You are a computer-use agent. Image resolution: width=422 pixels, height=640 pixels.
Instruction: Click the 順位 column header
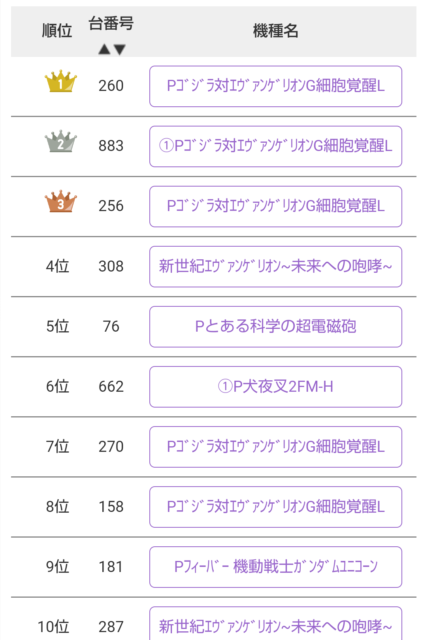pos(57,31)
